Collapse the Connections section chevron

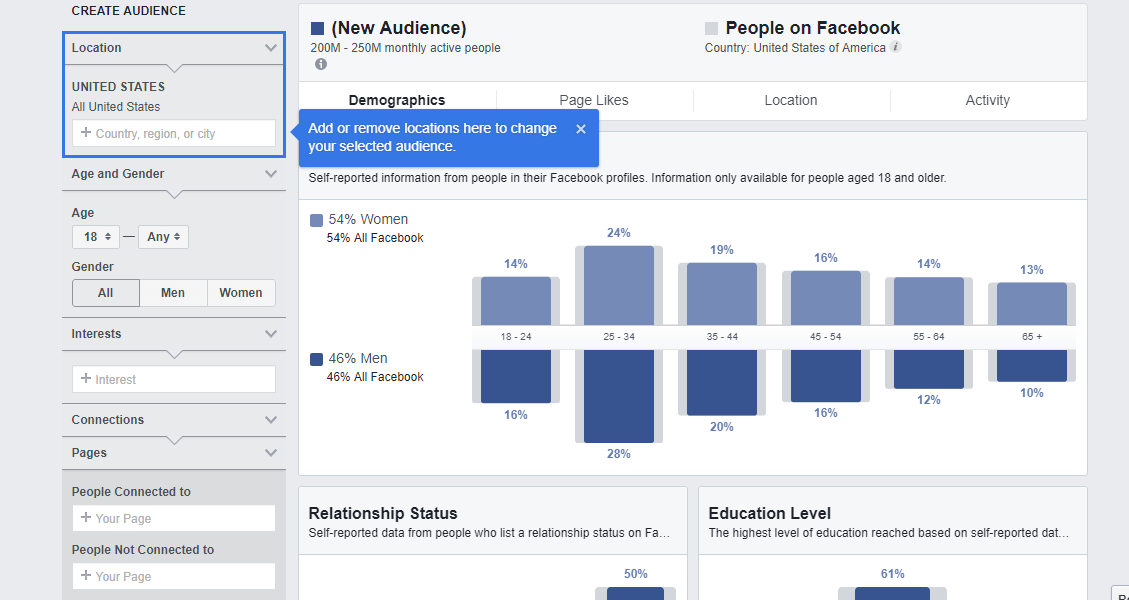271,419
